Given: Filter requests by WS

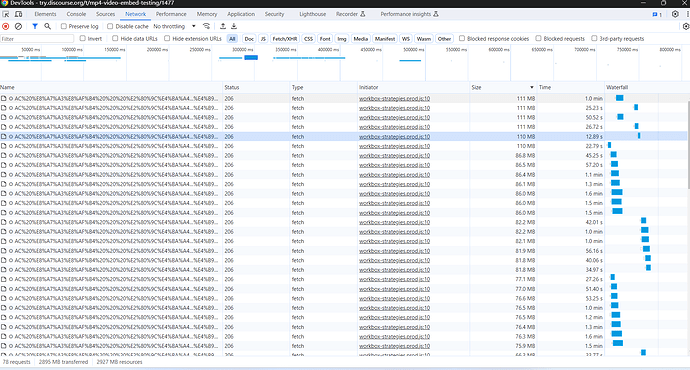Looking at the screenshot, I should [x=406, y=39].
